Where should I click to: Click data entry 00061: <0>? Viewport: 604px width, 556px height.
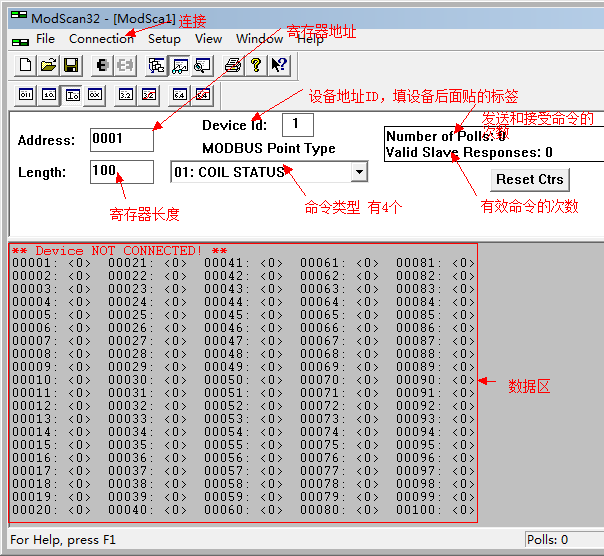tap(339, 263)
